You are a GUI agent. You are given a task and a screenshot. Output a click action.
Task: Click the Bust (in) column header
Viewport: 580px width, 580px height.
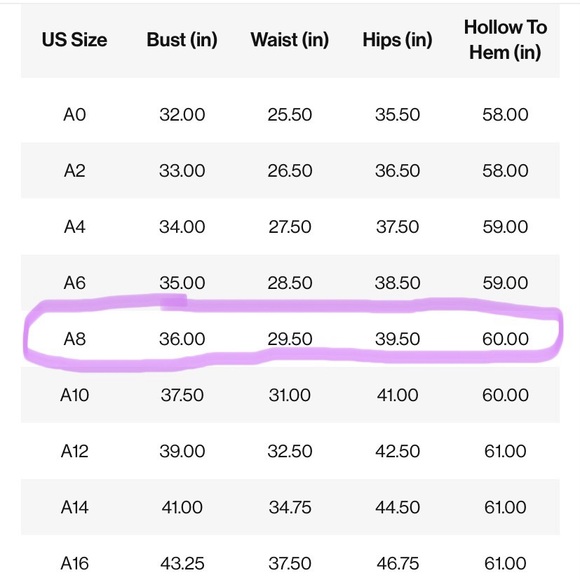click(x=182, y=40)
